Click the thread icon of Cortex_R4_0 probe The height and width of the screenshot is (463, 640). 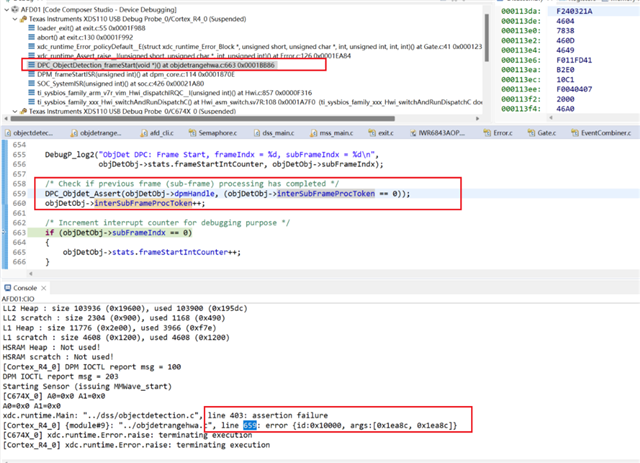click(x=23, y=19)
